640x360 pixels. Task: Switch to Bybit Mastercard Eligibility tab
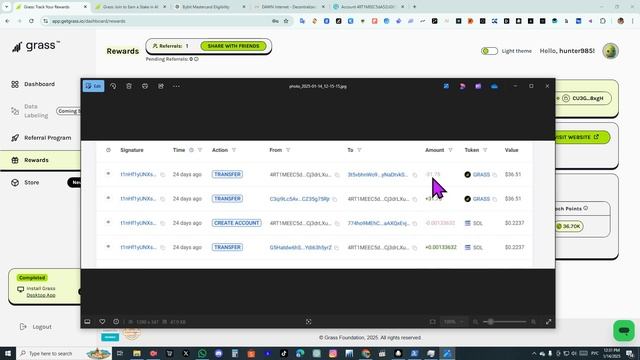[209, 7]
